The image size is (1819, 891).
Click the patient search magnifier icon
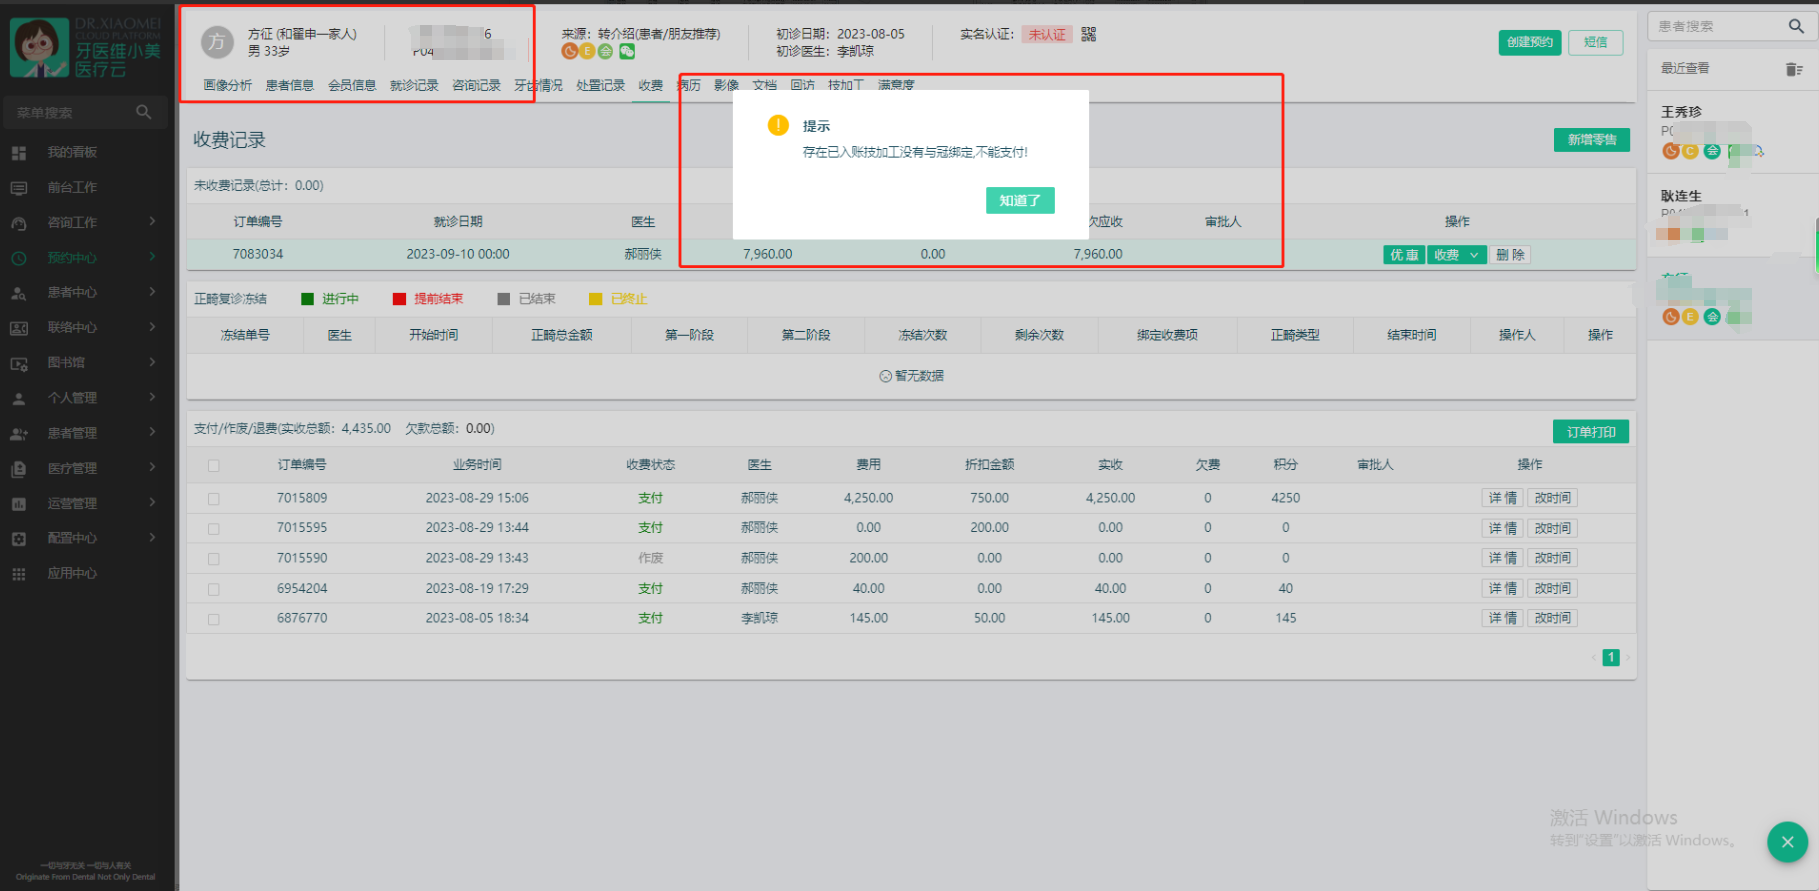tap(1796, 26)
